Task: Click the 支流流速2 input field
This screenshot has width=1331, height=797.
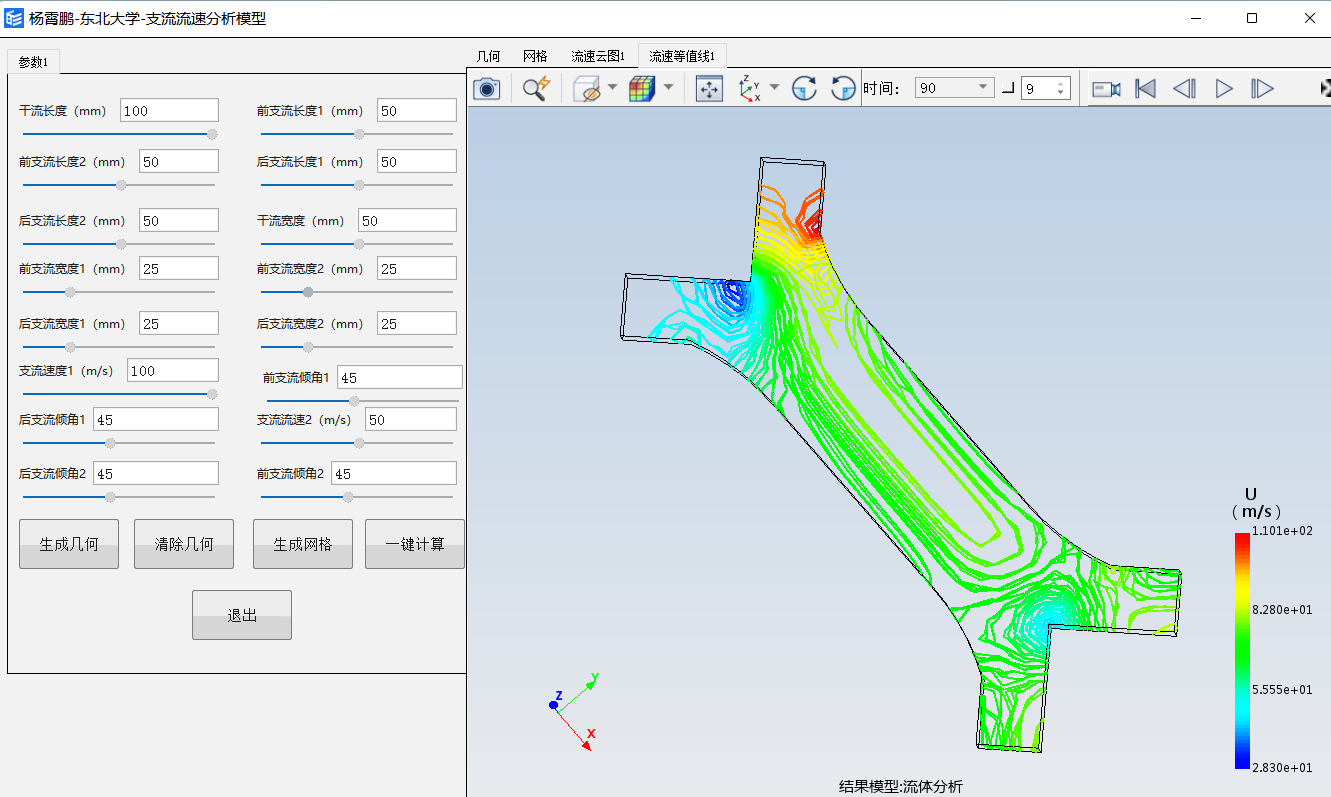Action: coord(411,420)
